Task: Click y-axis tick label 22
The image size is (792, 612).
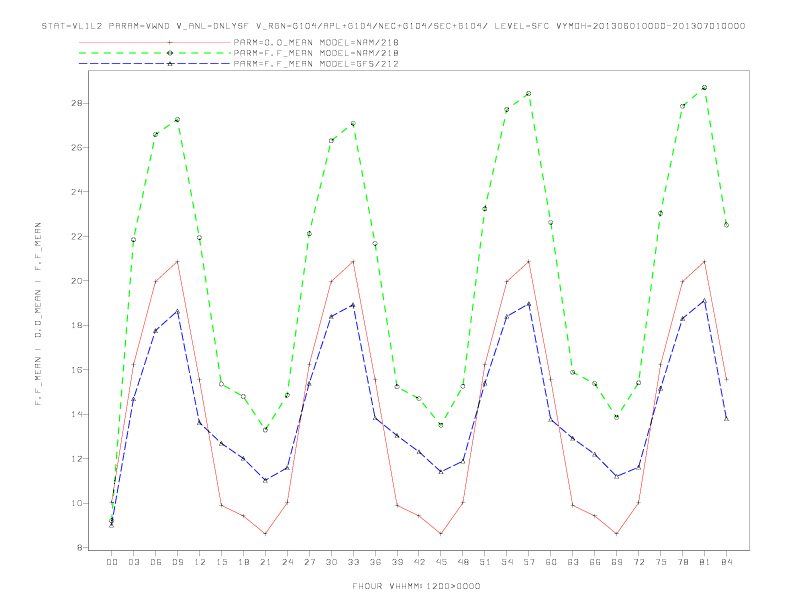Action: (x=78, y=236)
